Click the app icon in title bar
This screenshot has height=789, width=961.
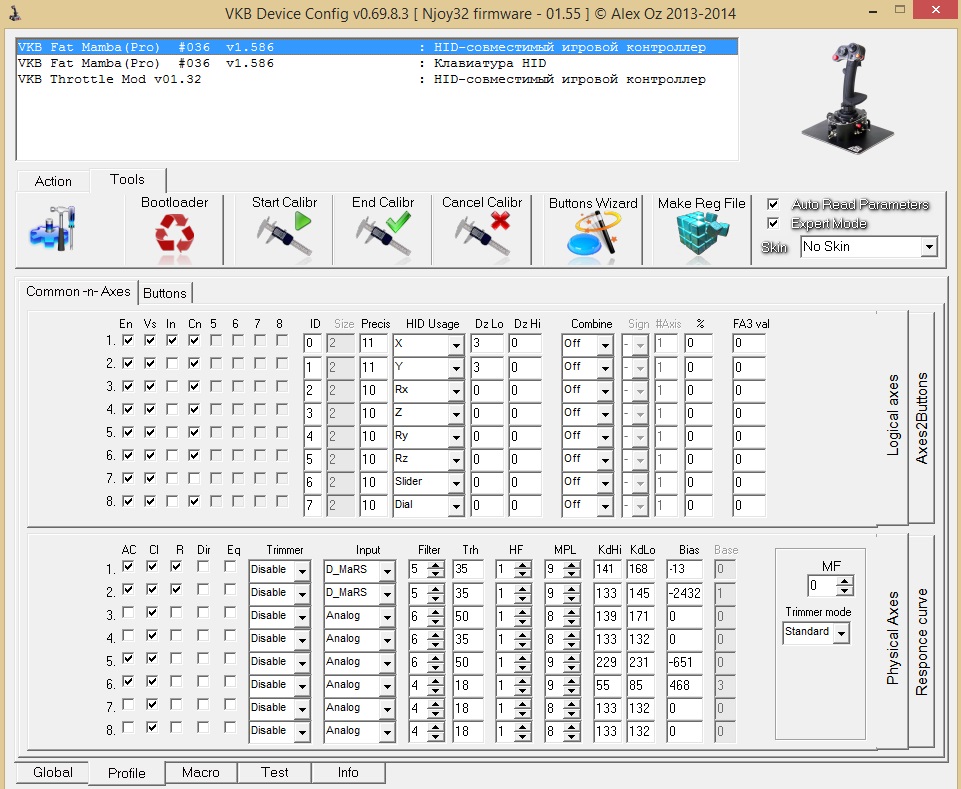[x=15, y=12]
